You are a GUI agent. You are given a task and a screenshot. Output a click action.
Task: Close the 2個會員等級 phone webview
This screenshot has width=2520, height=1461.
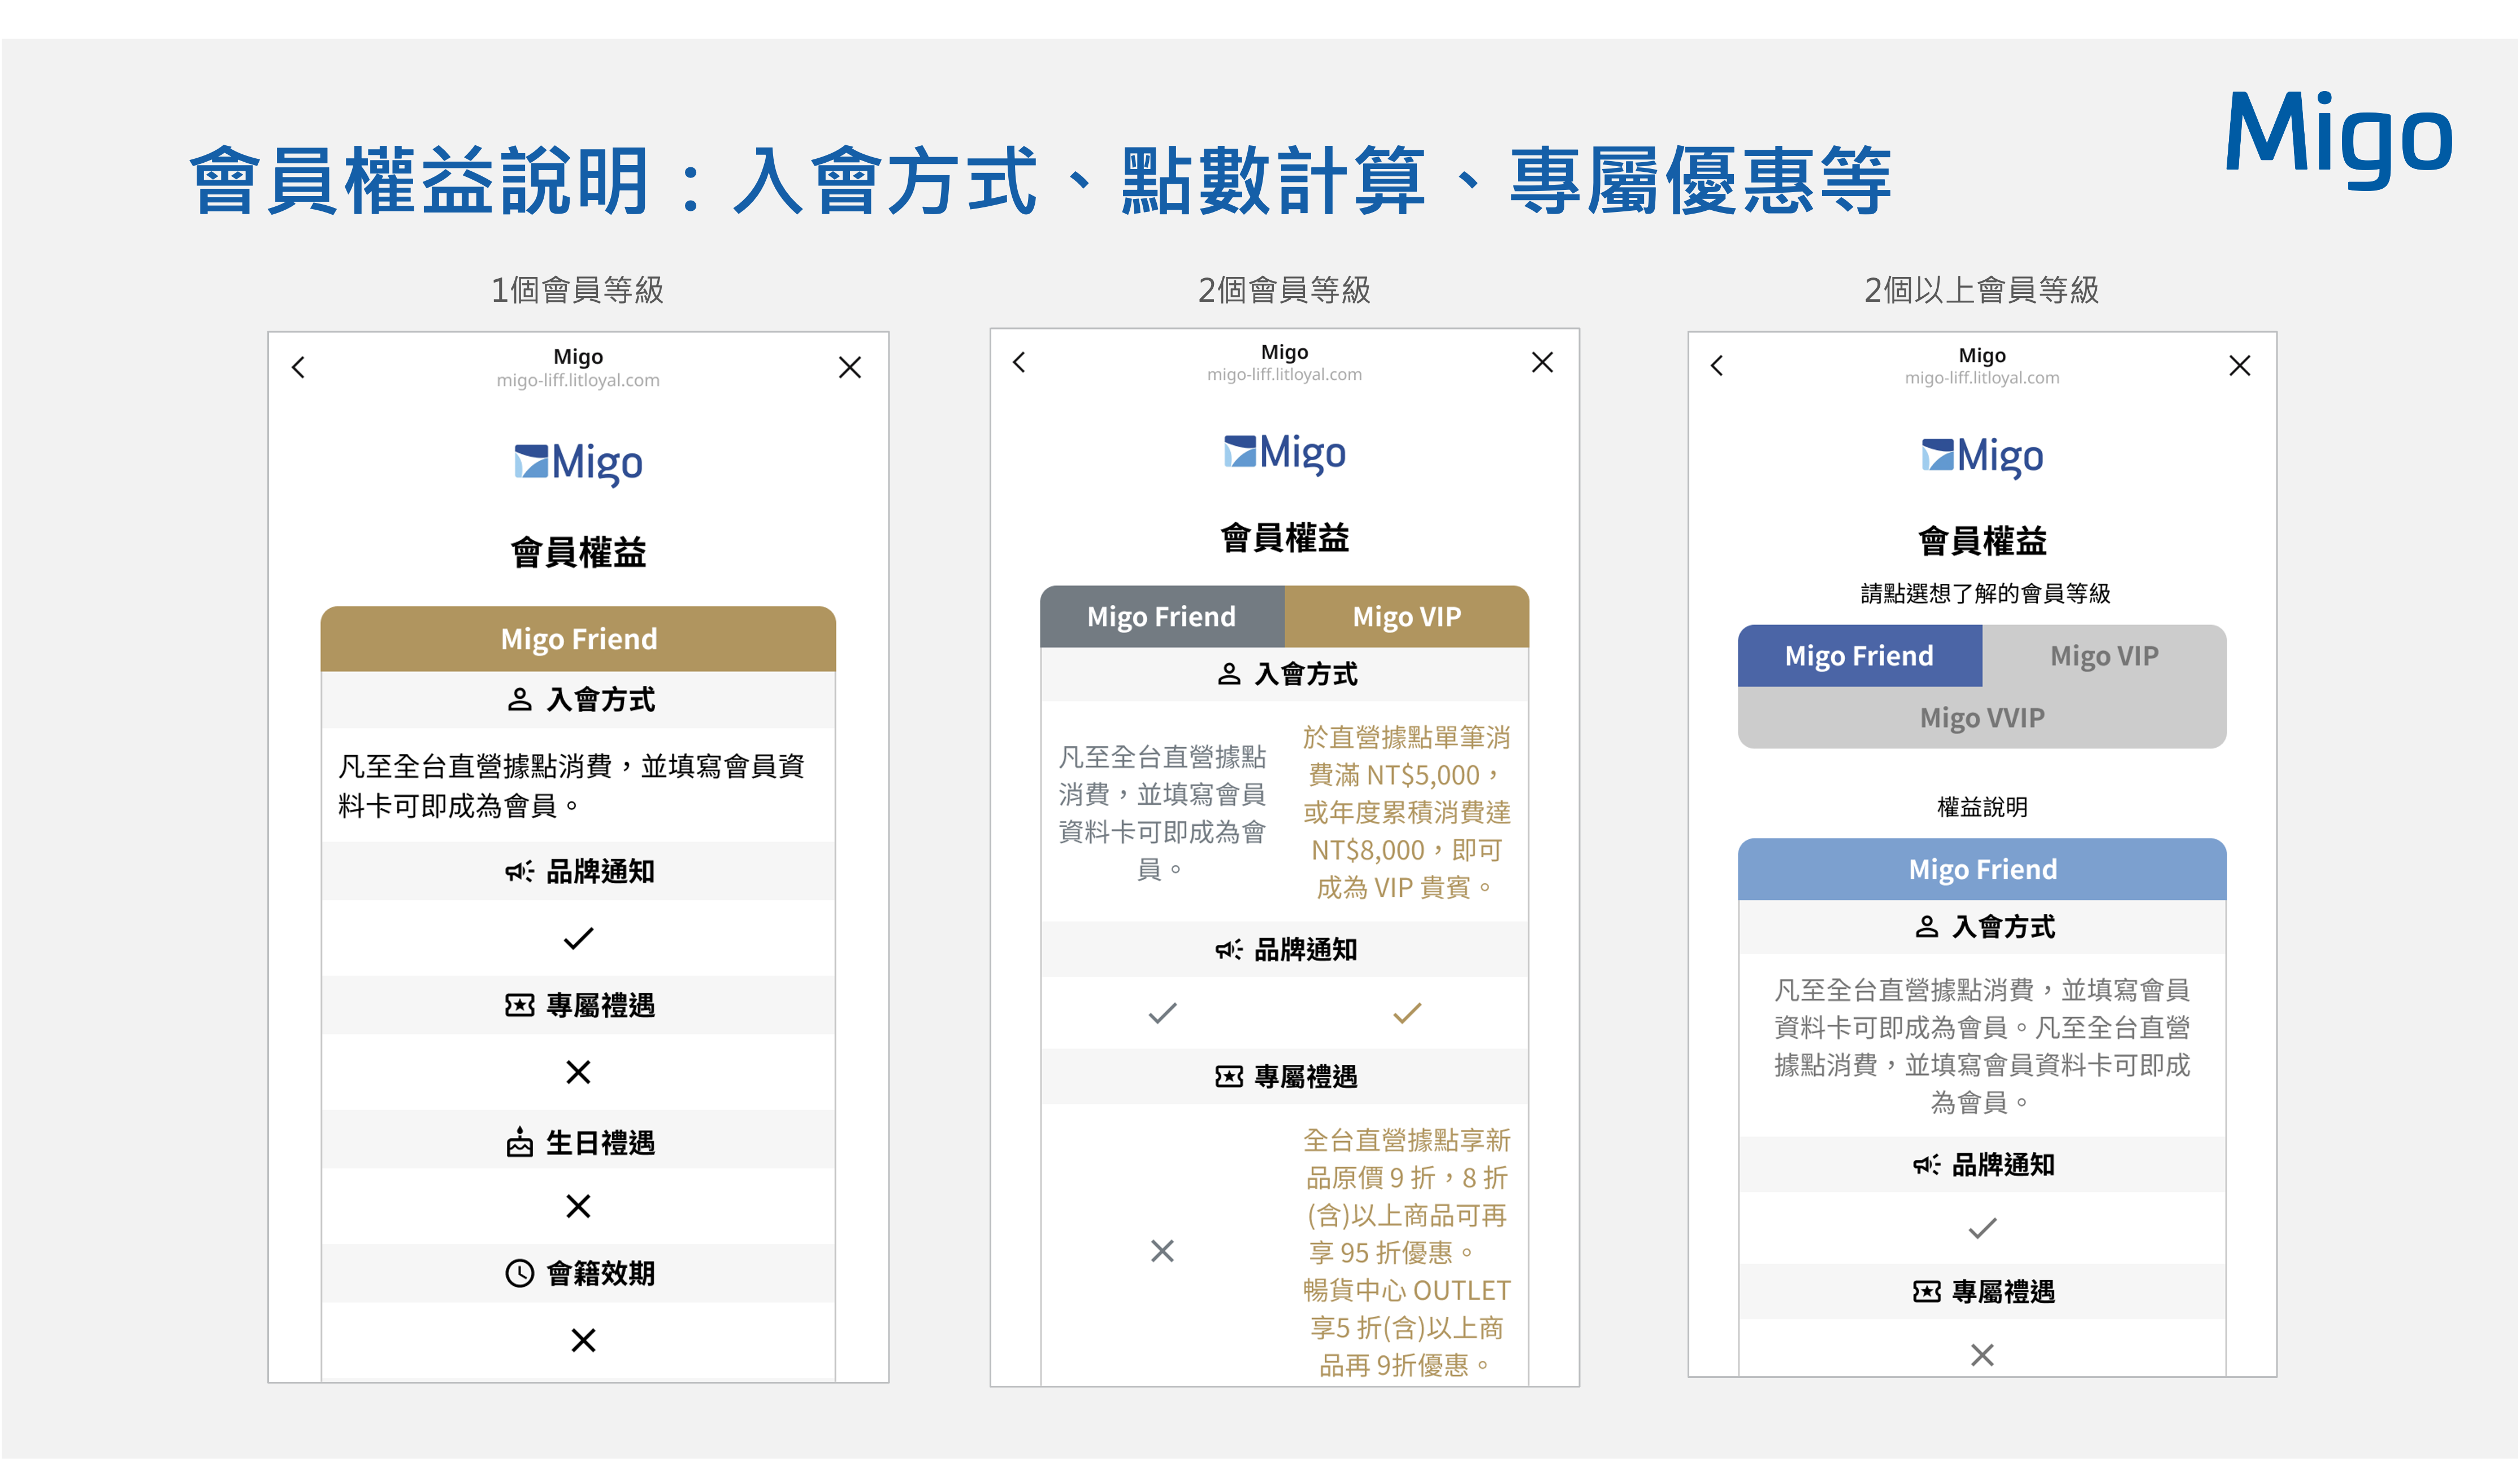[1542, 362]
